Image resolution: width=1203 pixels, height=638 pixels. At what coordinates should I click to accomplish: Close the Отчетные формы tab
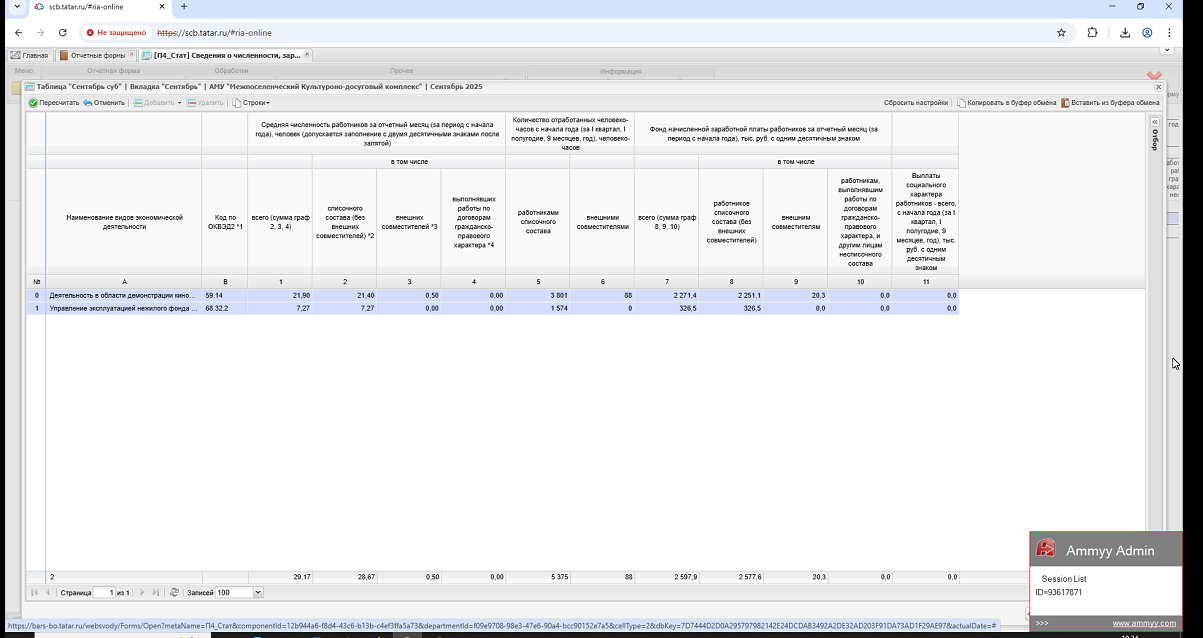[x=131, y=56]
